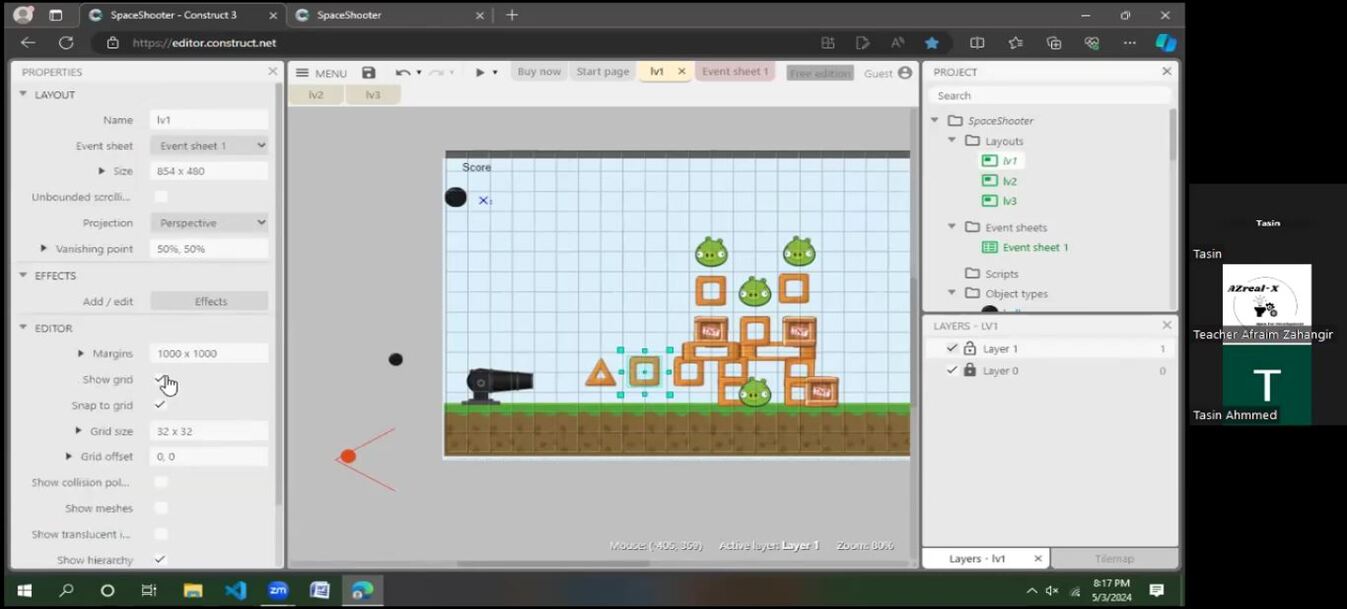Click the project Search field
This screenshot has height=609, width=1347.
tap(1048, 96)
